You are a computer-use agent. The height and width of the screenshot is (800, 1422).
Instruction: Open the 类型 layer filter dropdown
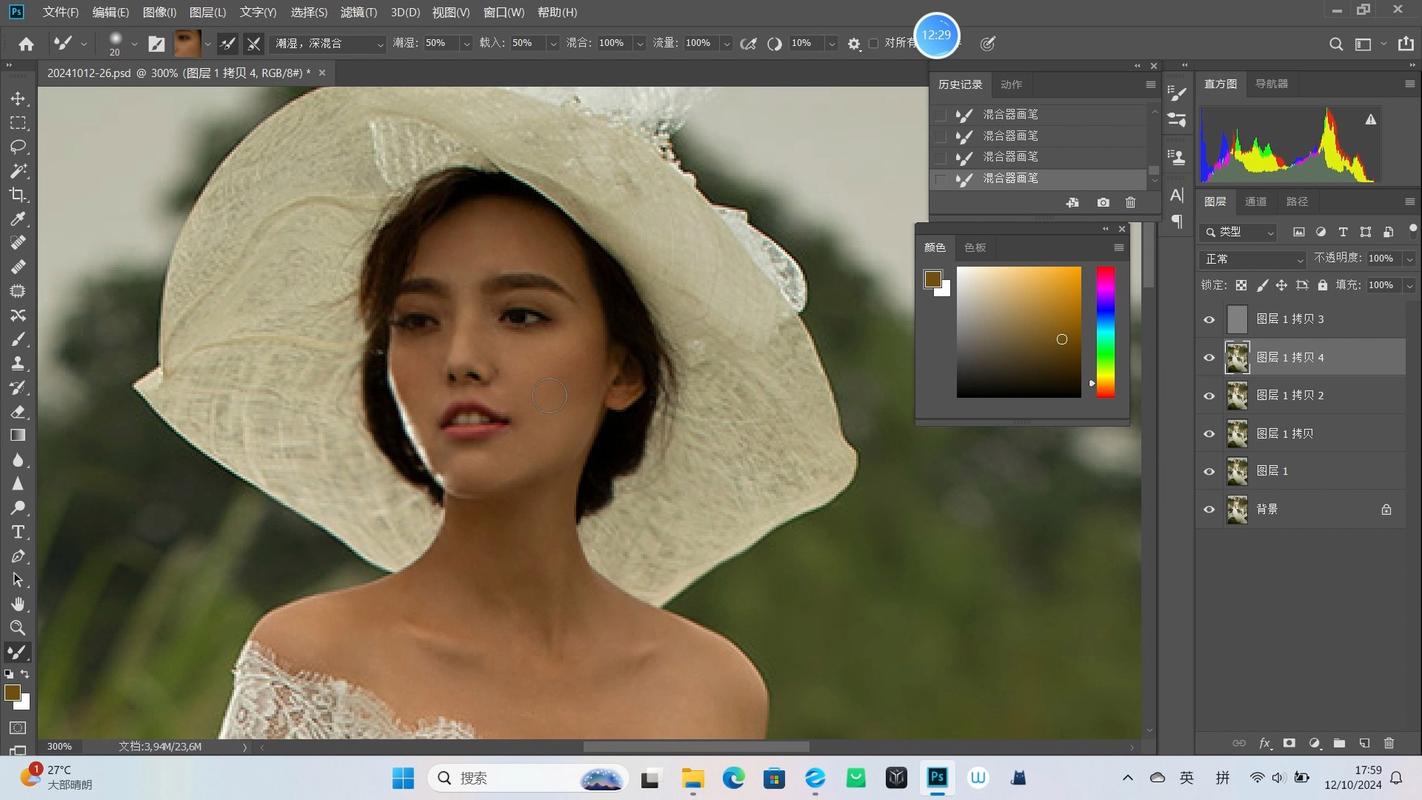[x=1239, y=232]
